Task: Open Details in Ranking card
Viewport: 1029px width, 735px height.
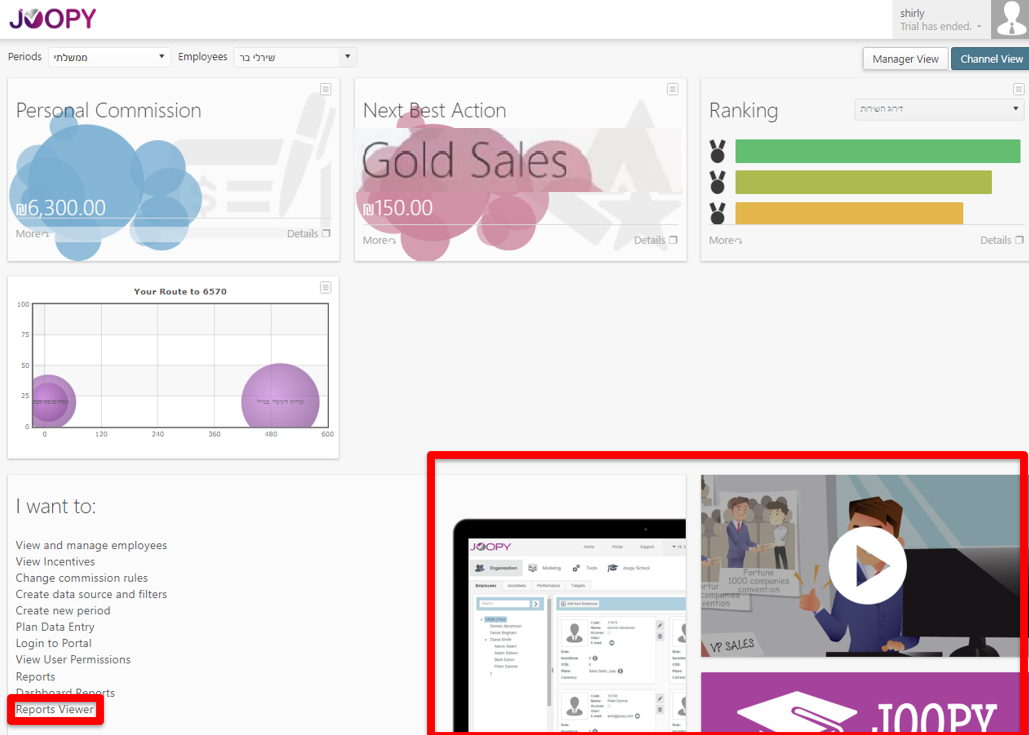Action: (x=1001, y=240)
